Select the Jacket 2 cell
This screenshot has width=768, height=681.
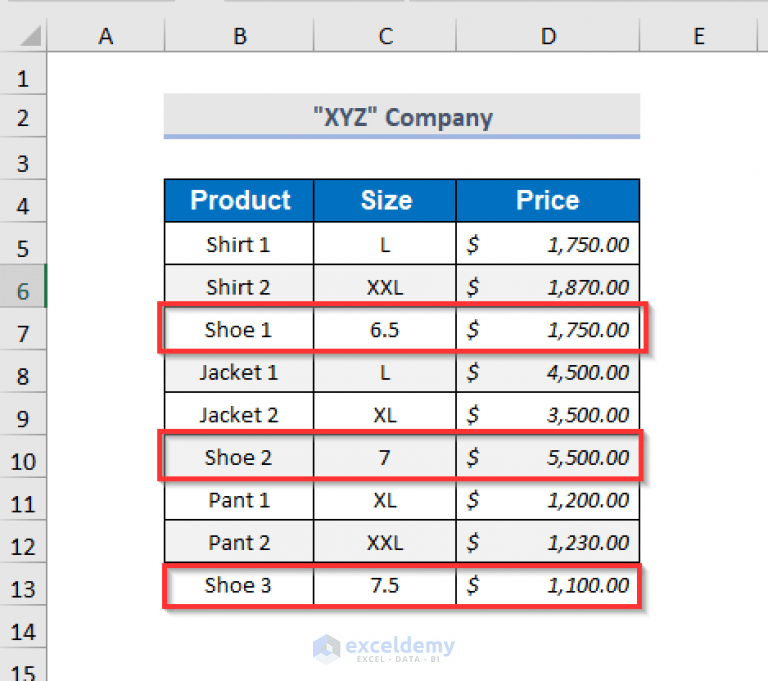(x=239, y=414)
